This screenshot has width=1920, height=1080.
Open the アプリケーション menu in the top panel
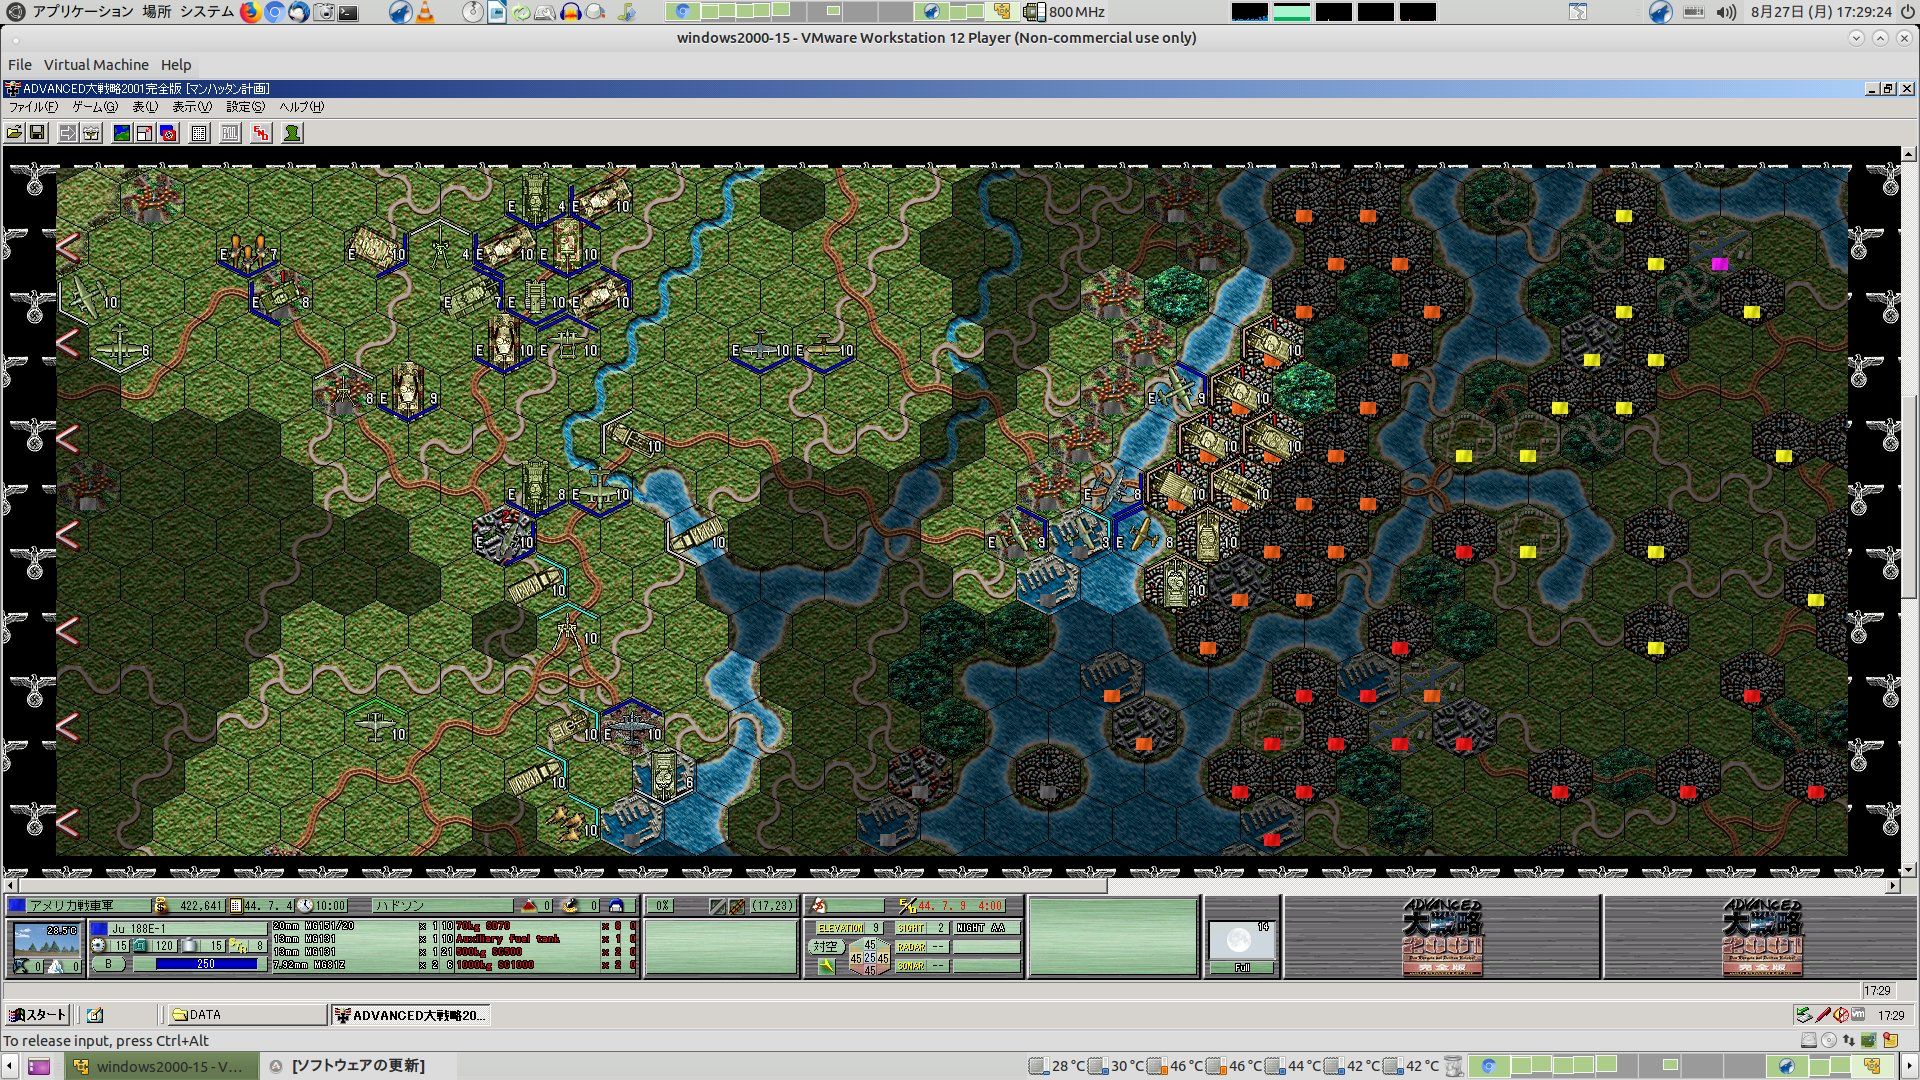point(83,12)
